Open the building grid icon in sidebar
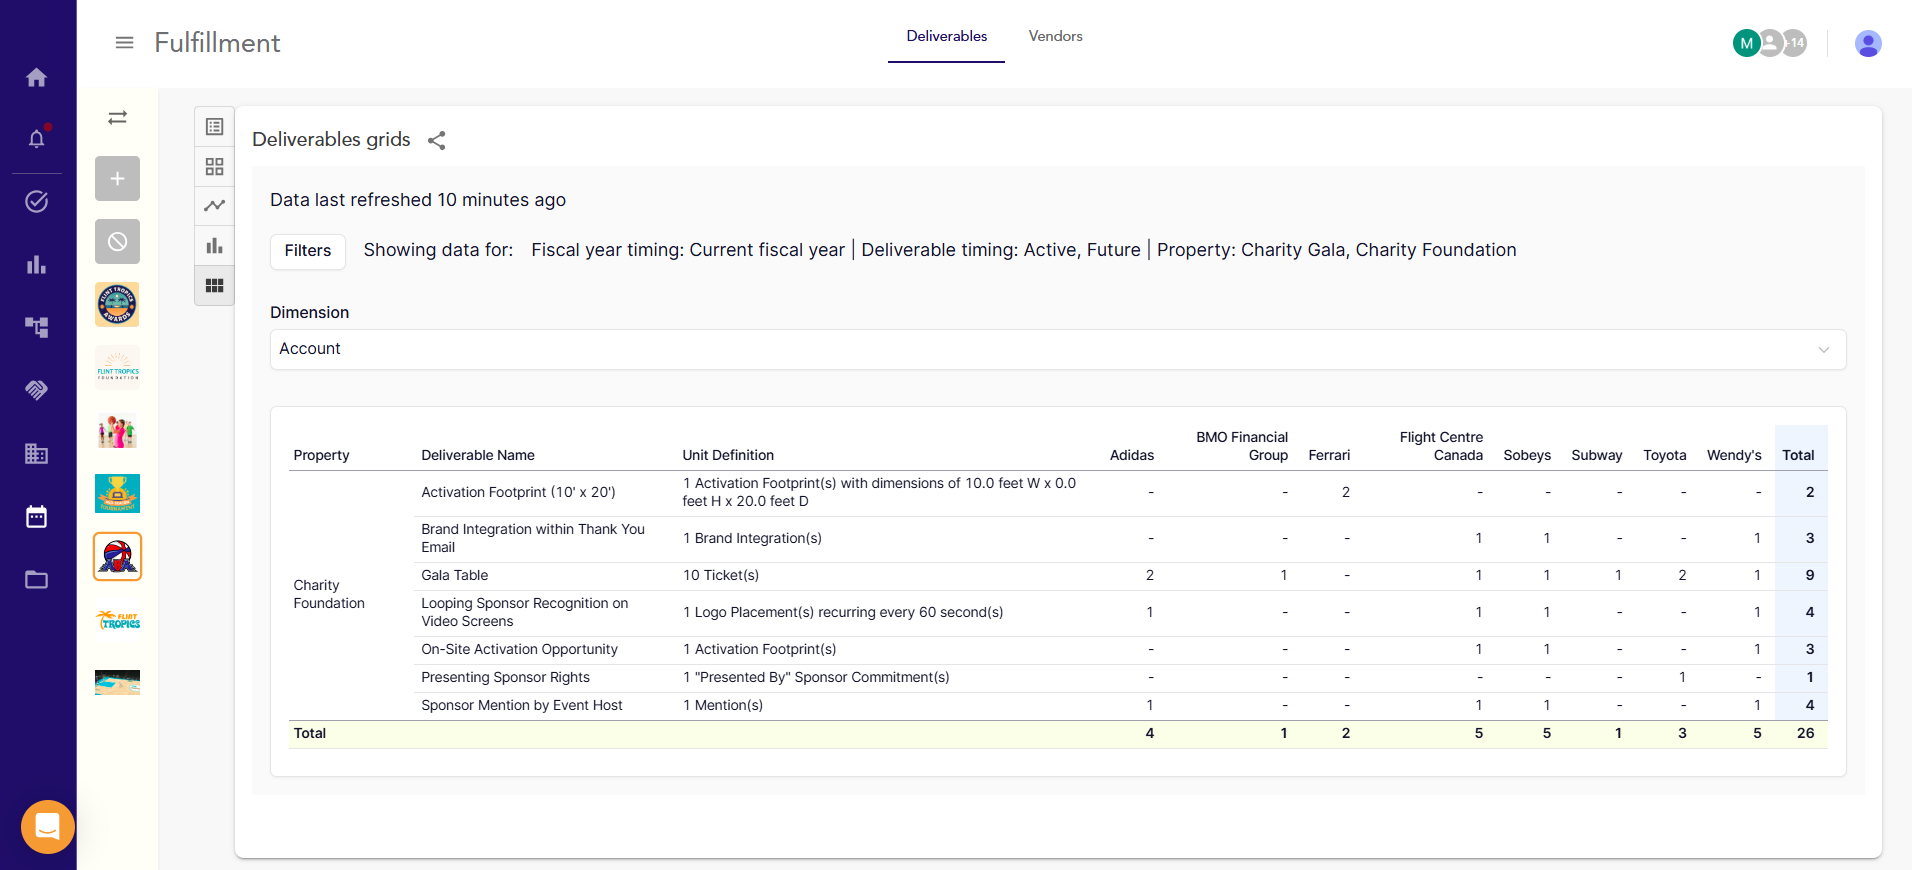 tap(37, 454)
